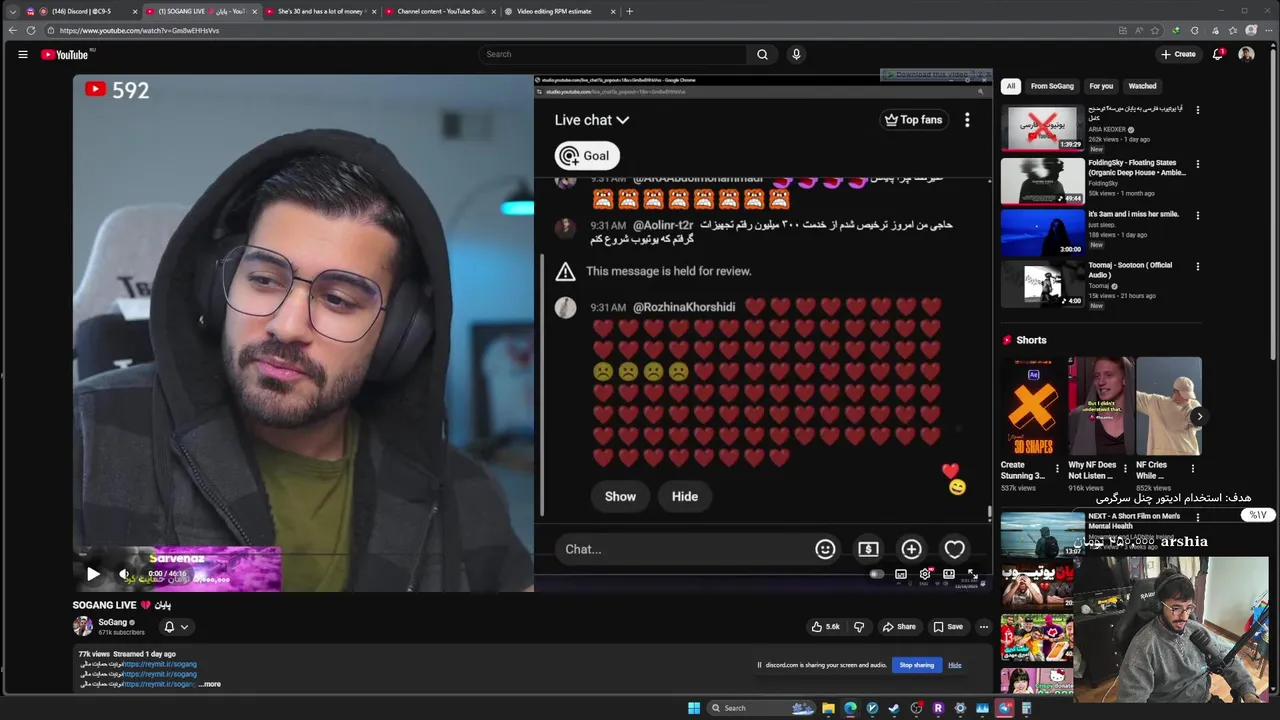Hide the held chat message
This screenshot has height=720, width=1280.
coord(685,496)
